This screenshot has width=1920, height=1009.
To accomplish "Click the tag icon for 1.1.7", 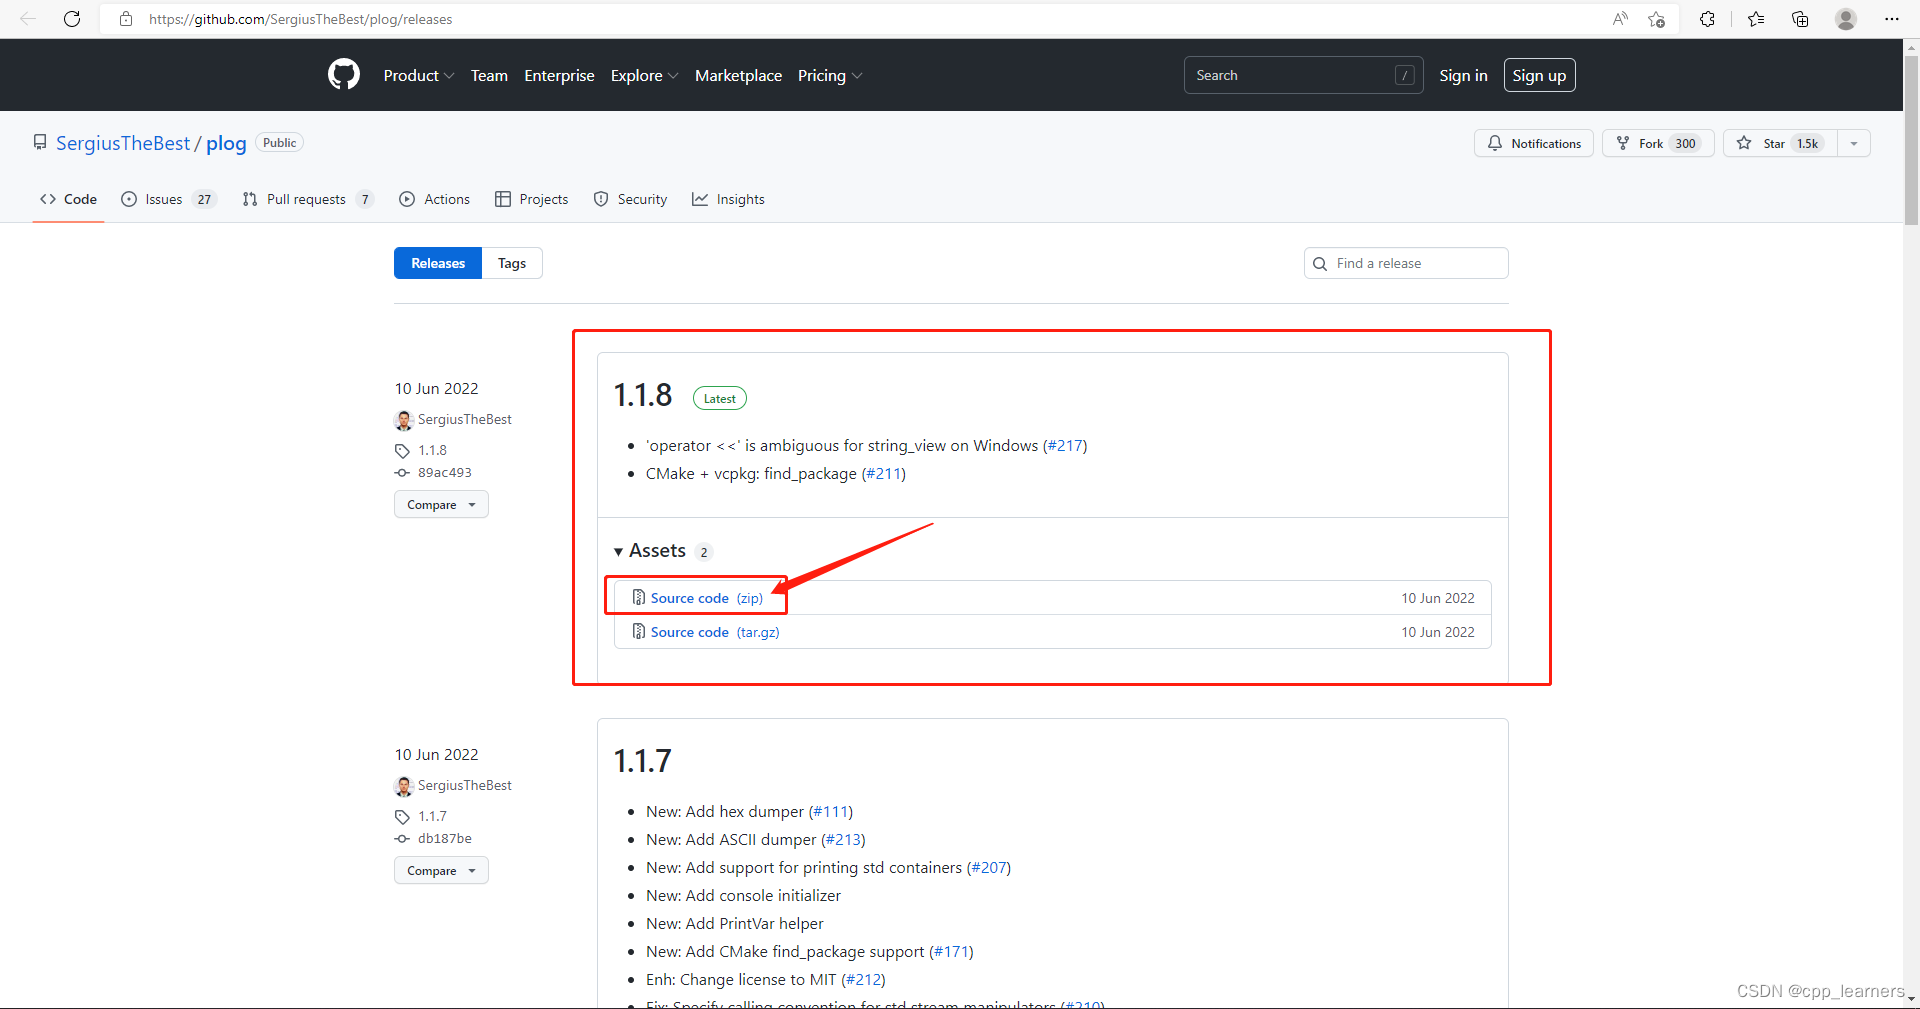I will (x=402, y=817).
